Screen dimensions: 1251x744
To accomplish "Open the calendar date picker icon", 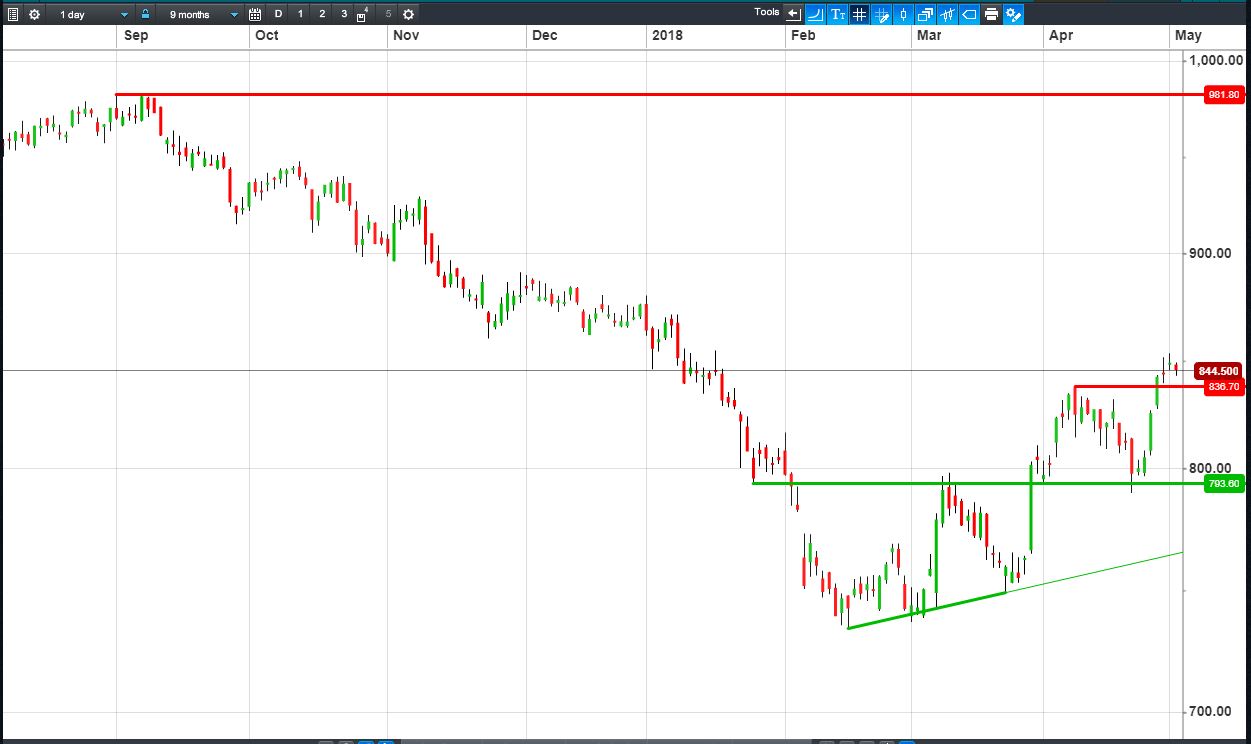I will [255, 14].
